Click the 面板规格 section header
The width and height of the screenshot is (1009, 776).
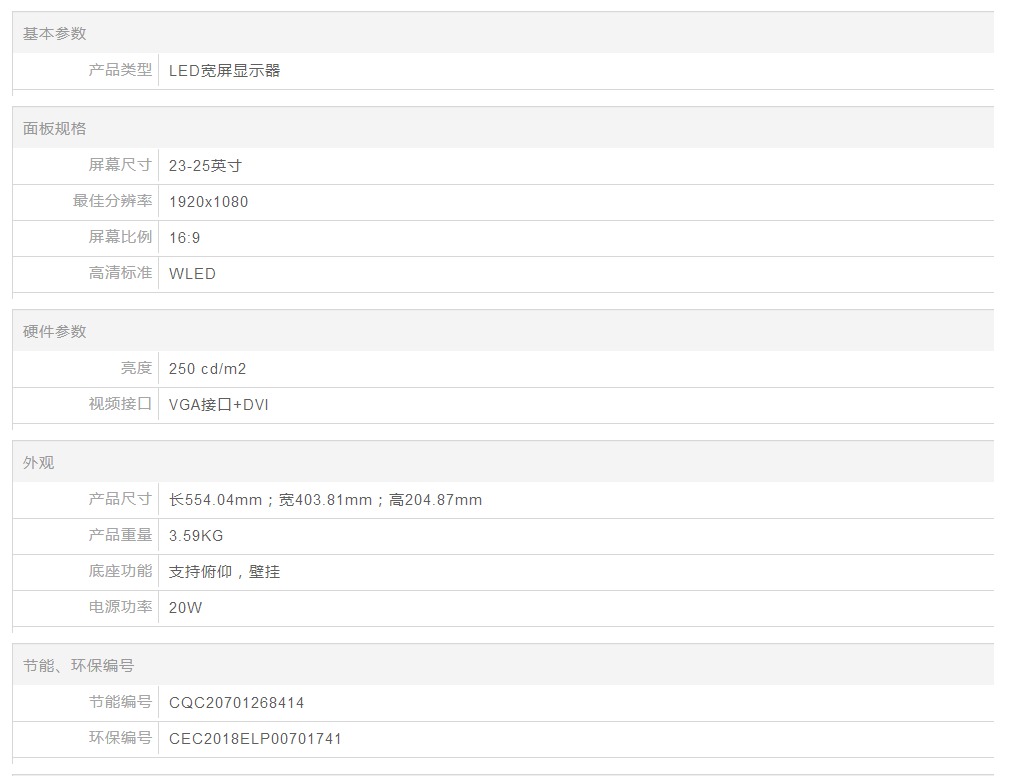(55, 129)
